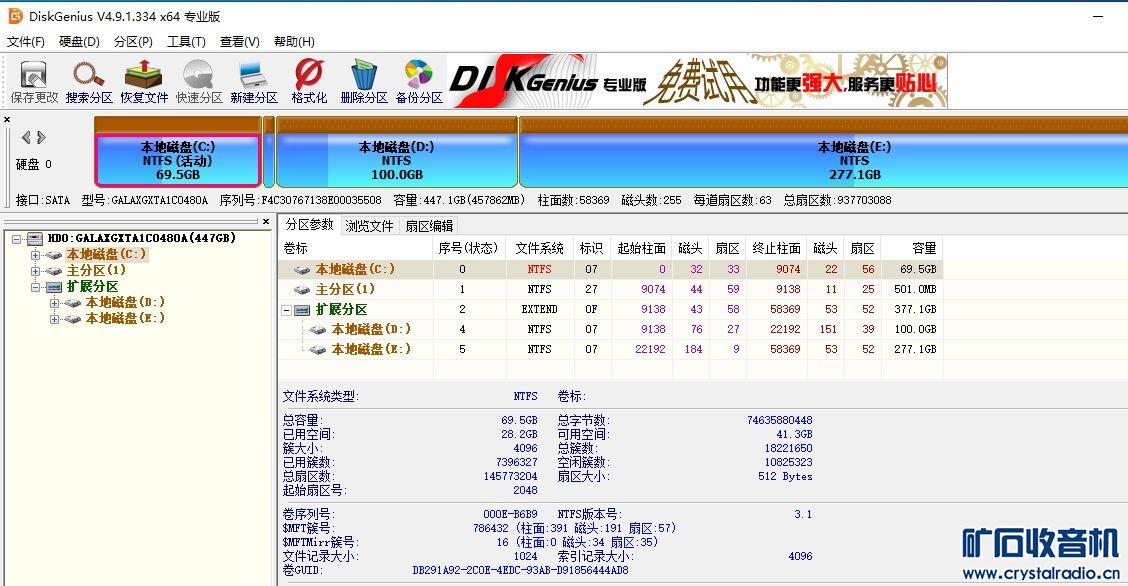Click the disk icon of D: table row

[x=317, y=330]
